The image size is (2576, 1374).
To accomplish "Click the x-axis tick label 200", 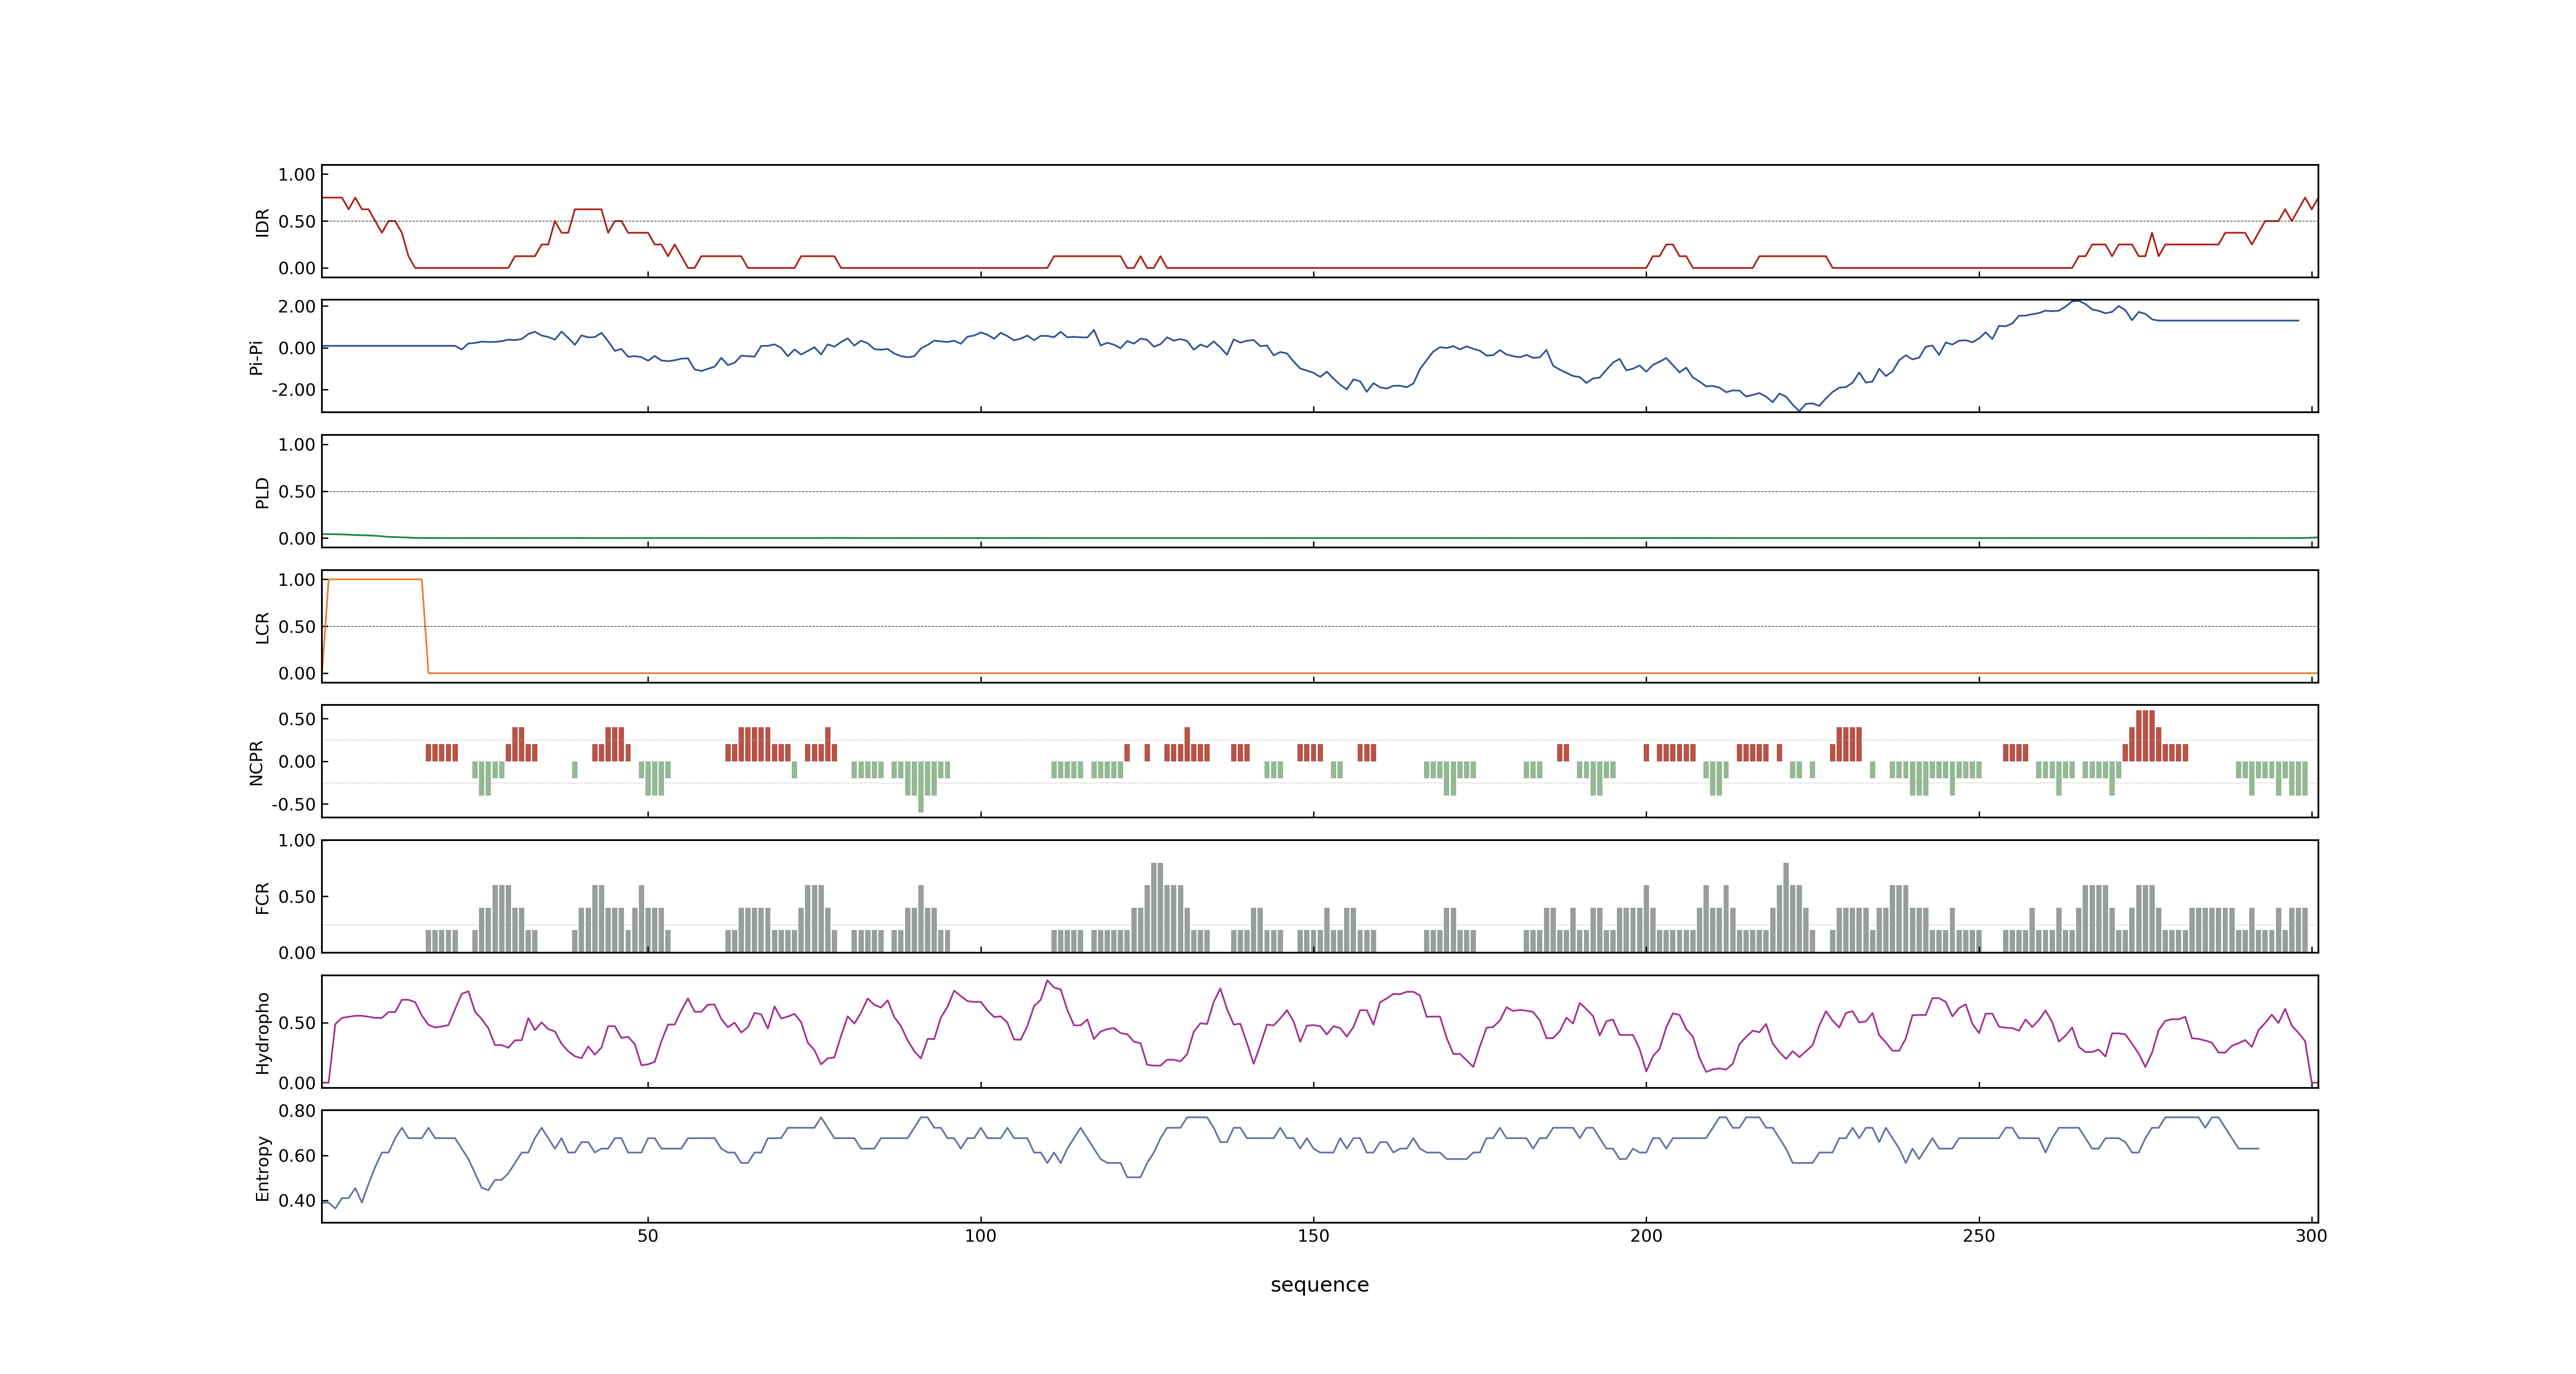I will click(x=1646, y=1236).
